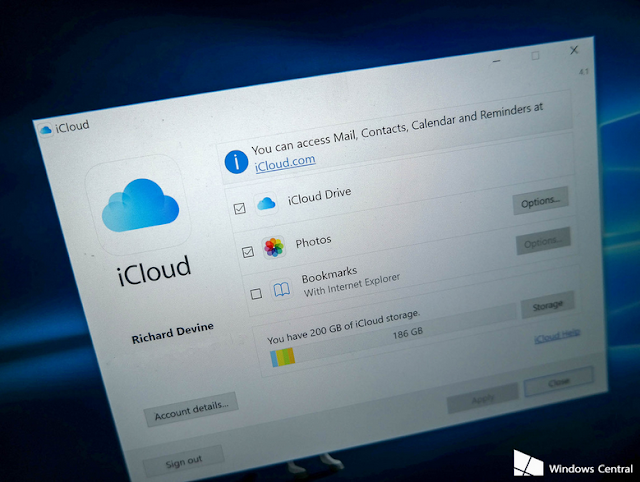Click the 'Bookmarks' label text
This screenshot has height=482, width=640.
click(329, 274)
